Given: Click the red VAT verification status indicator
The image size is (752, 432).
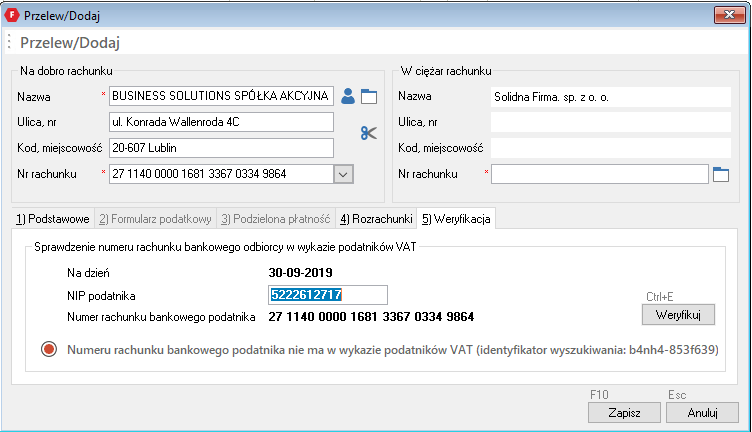Looking at the screenshot, I should pos(49,350).
